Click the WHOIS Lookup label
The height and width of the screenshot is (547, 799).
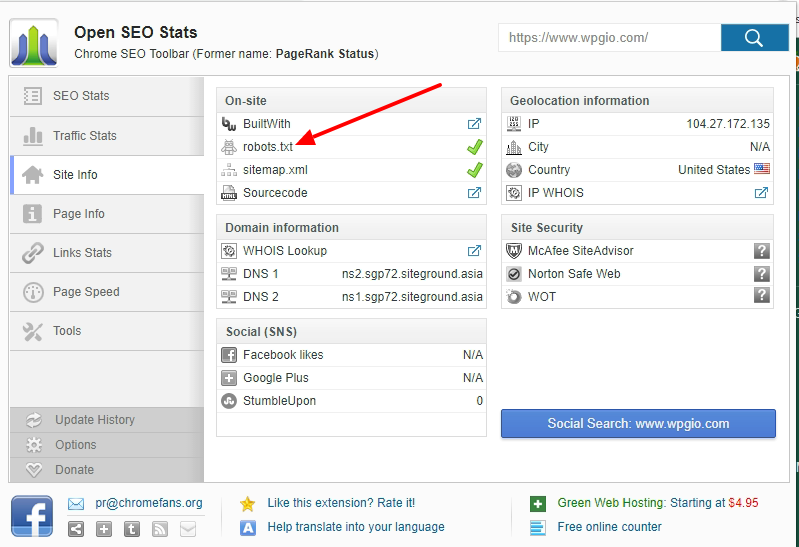285,251
